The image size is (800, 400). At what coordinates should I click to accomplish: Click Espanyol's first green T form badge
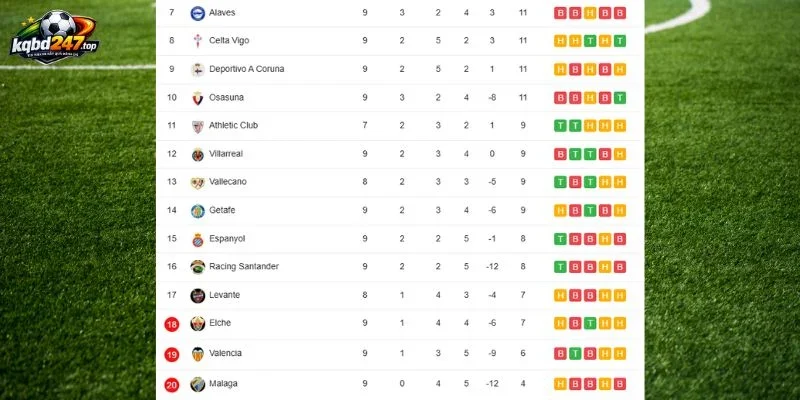[560, 239]
